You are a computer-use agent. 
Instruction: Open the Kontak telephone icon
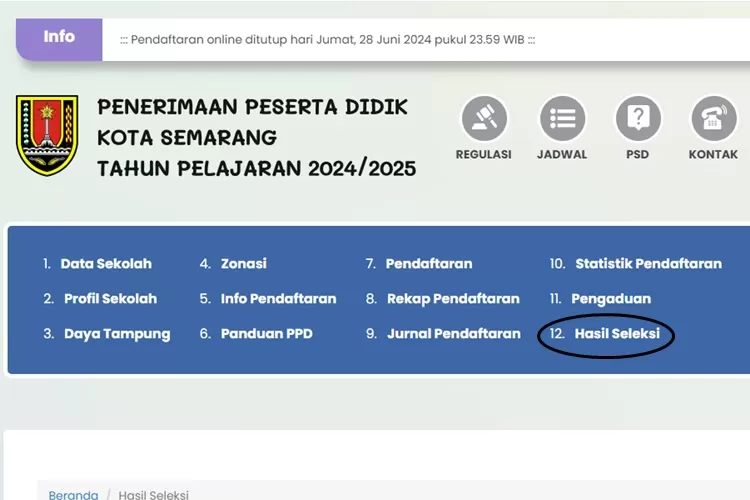point(714,118)
